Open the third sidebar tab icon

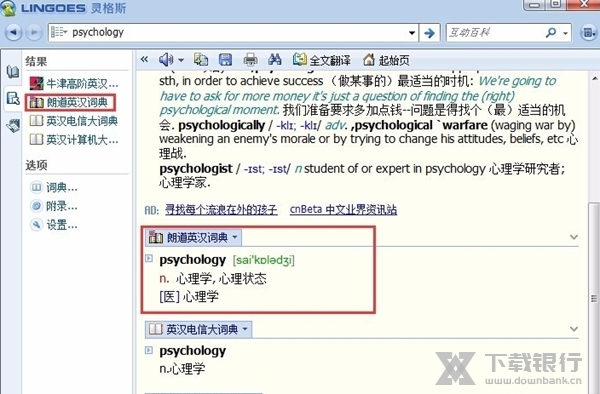pyautogui.click(x=13, y=125)
